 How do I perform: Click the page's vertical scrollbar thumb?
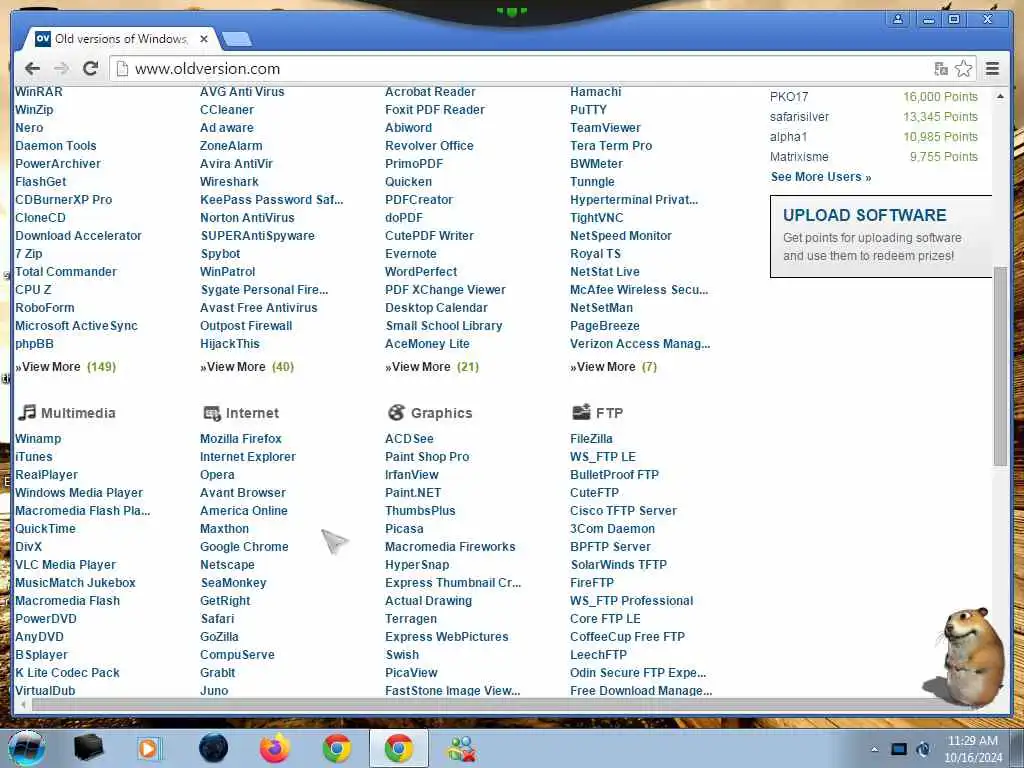[x=1000, y=366]
